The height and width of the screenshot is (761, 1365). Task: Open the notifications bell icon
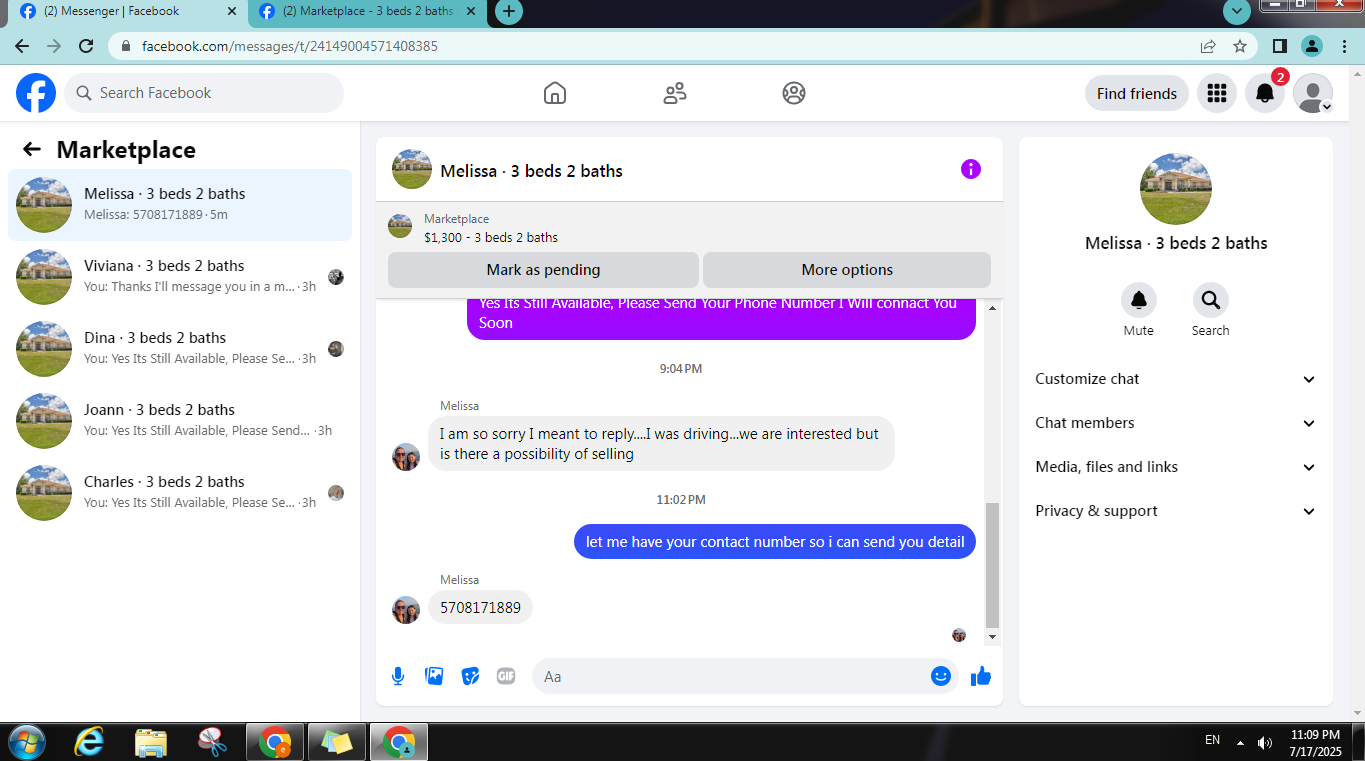pyautogui.click(x=1265, y=93)
